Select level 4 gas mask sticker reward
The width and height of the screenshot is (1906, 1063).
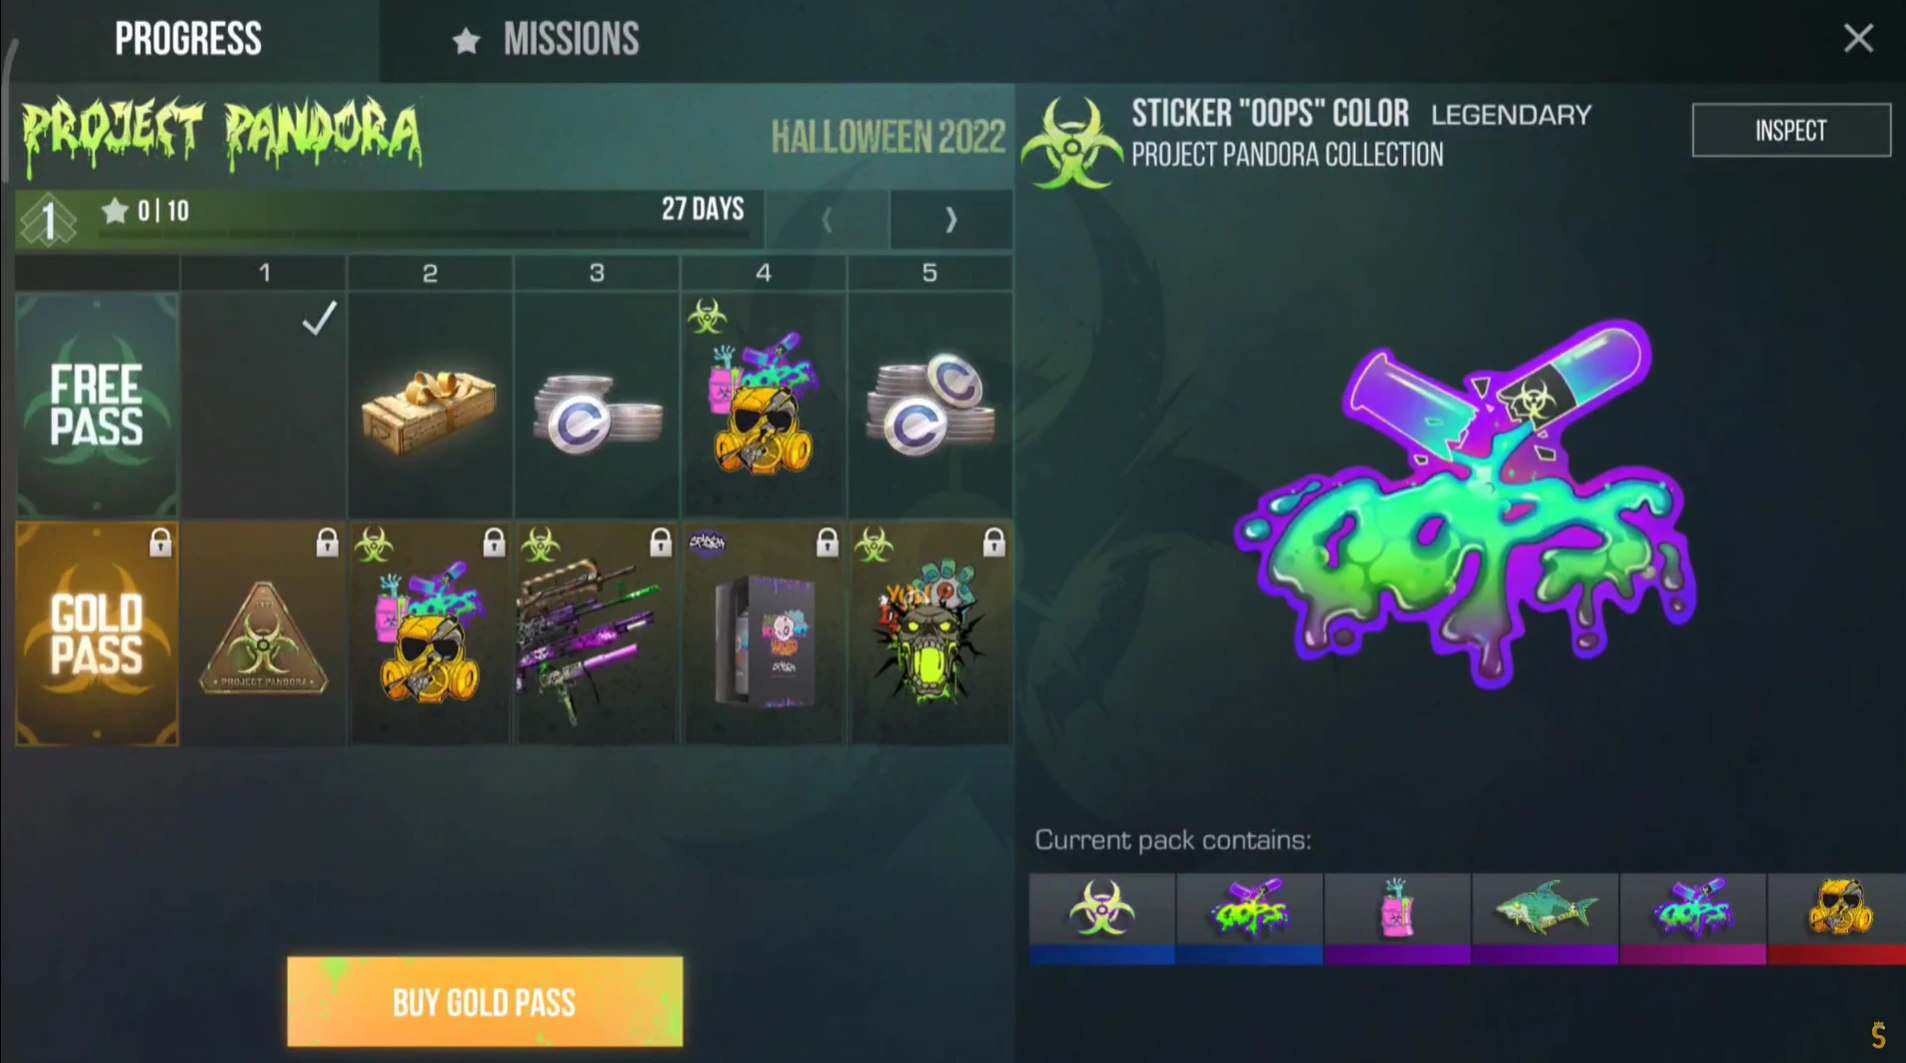pos(763,405)
